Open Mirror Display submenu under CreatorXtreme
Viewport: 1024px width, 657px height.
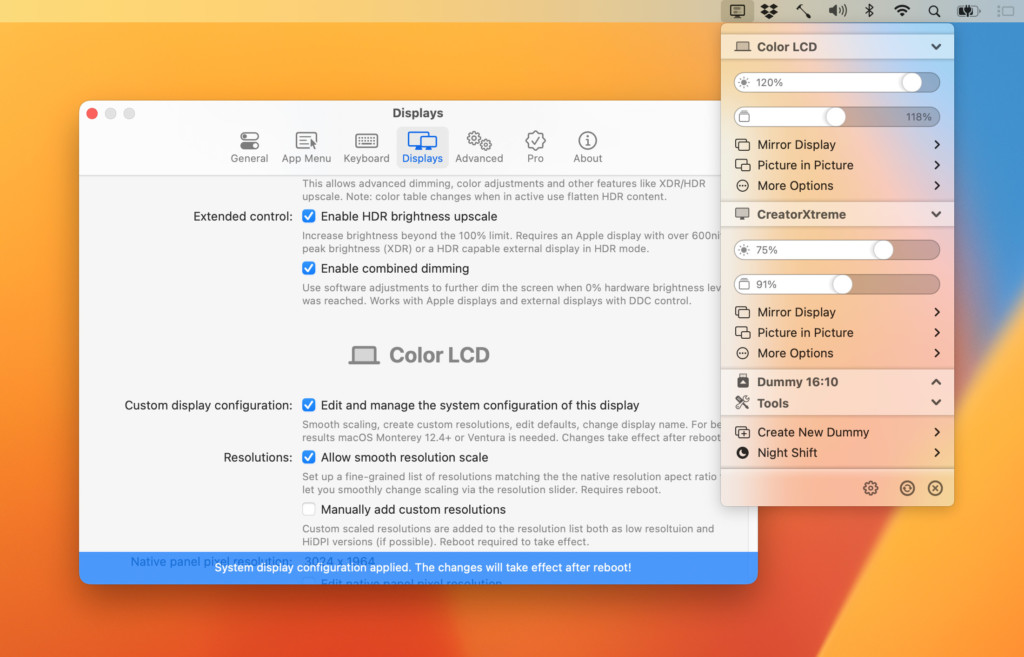click(x=837, y=312)
